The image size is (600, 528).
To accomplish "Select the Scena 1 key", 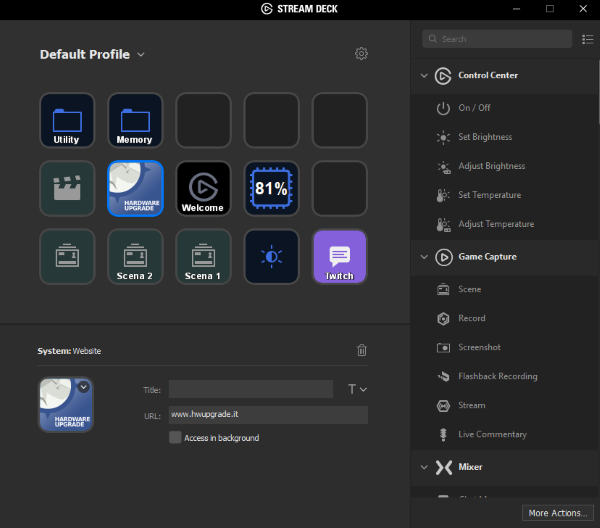I will pos(203,256).
